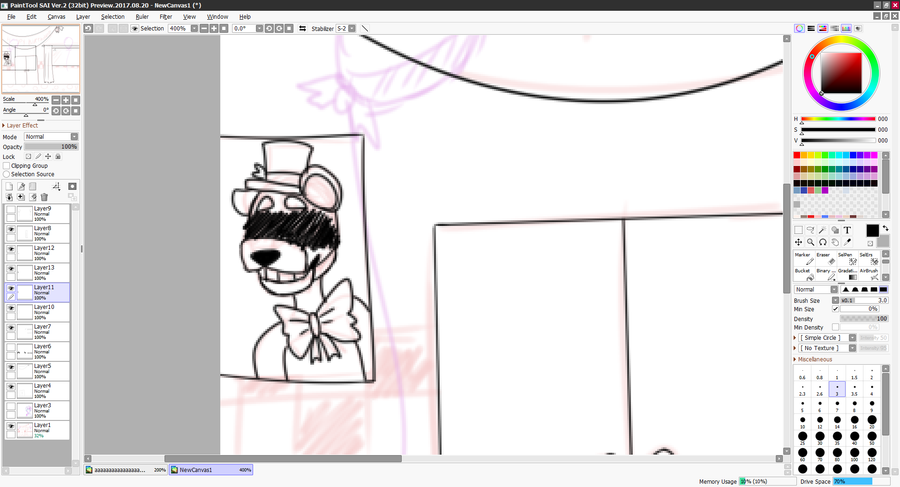Click the black foreground color swatch
This screenshot has width=900, height=487.
(872, 231)
